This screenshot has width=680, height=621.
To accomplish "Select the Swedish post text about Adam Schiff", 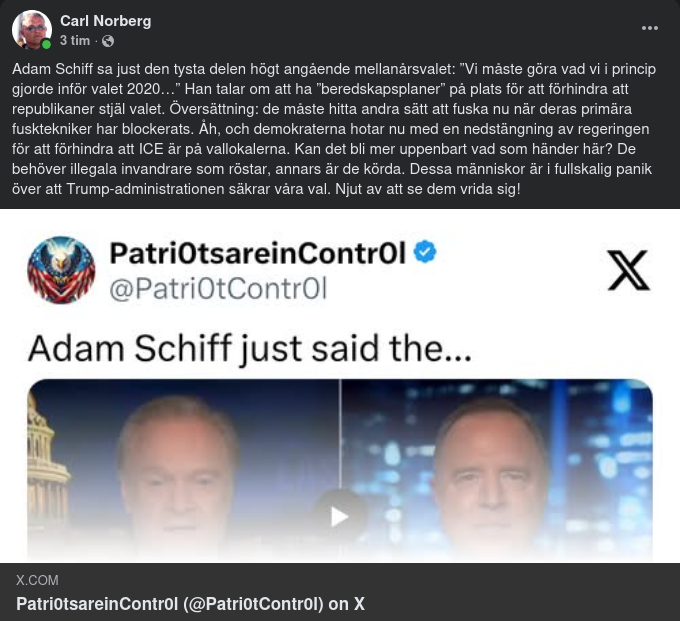I will (334, 129).
